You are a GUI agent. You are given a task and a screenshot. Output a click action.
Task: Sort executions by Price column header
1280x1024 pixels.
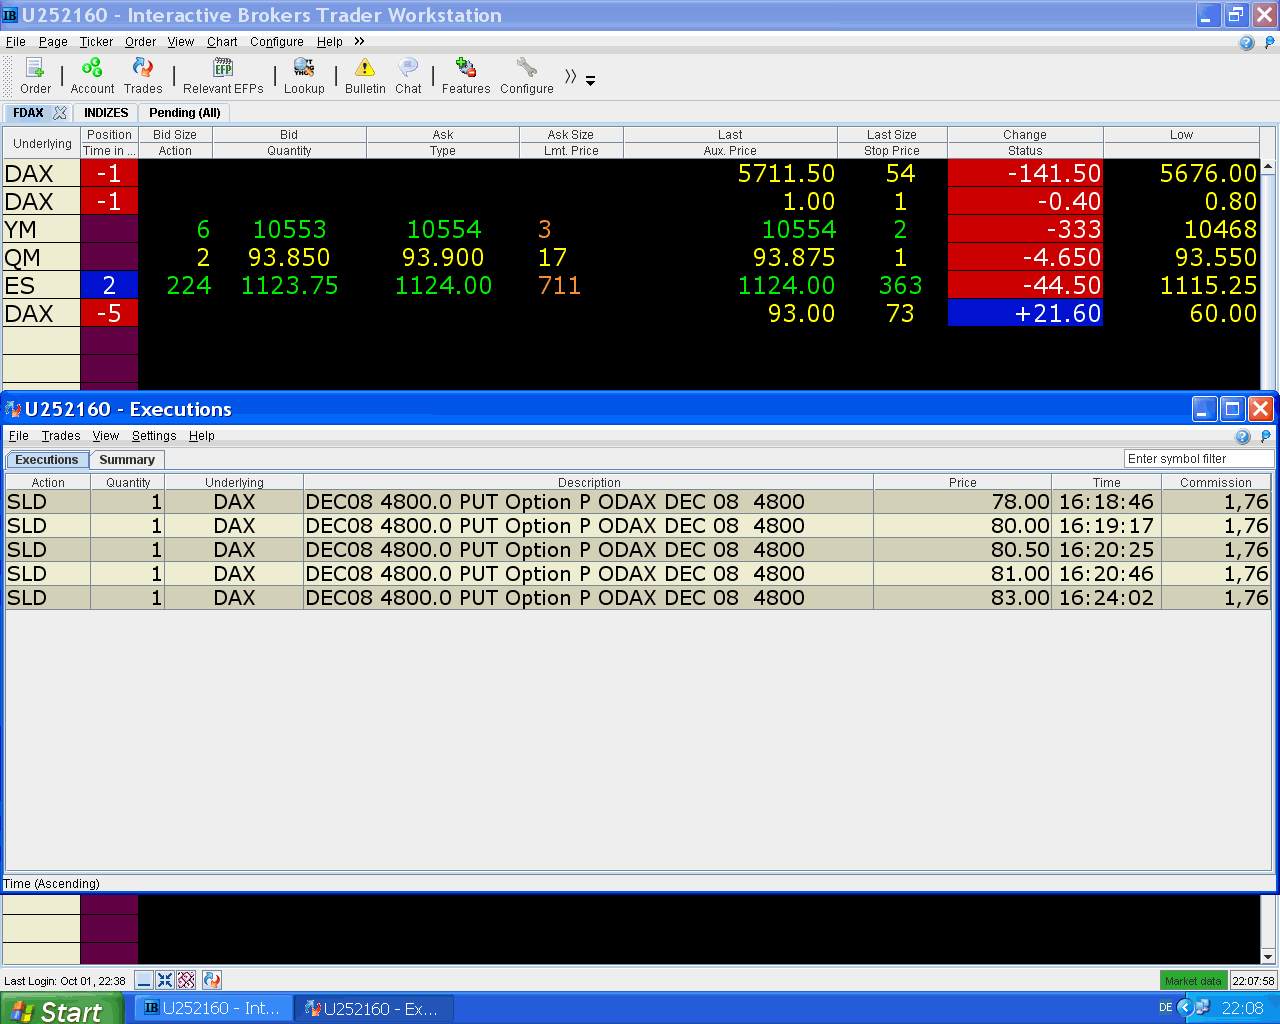[x=963, y=482]
